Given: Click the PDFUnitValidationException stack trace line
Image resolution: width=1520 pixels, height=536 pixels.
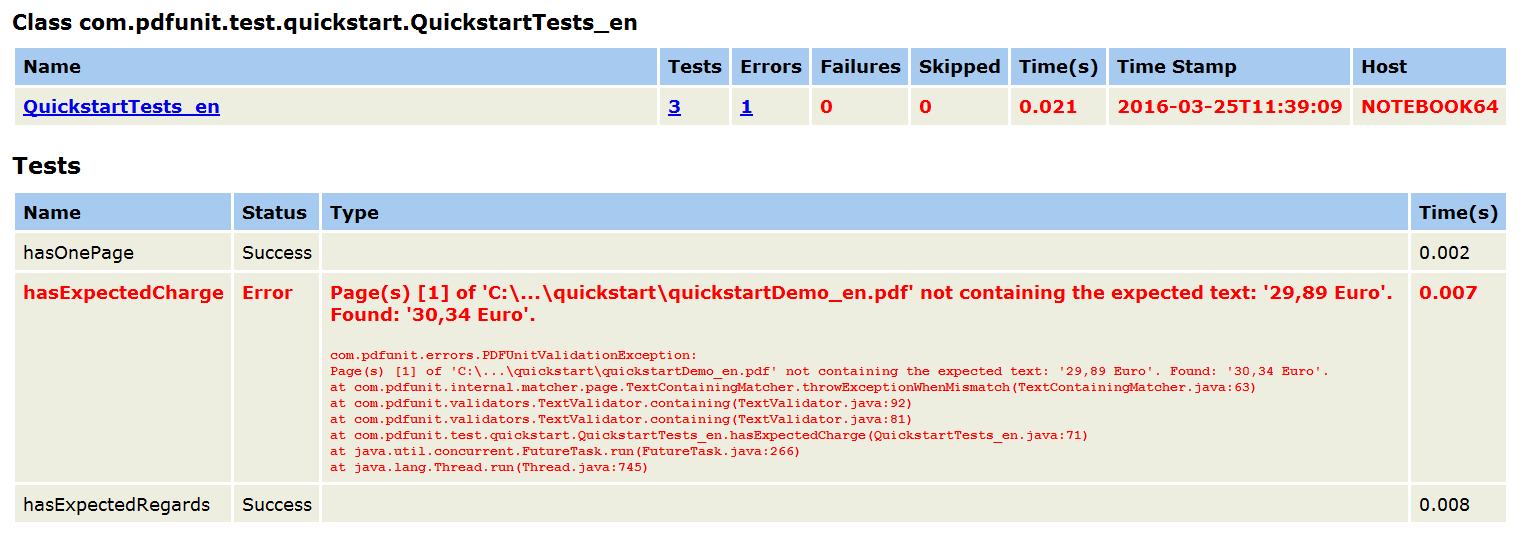Looking at the screenshot, I should pyautogui.click(x=512, y=355).
